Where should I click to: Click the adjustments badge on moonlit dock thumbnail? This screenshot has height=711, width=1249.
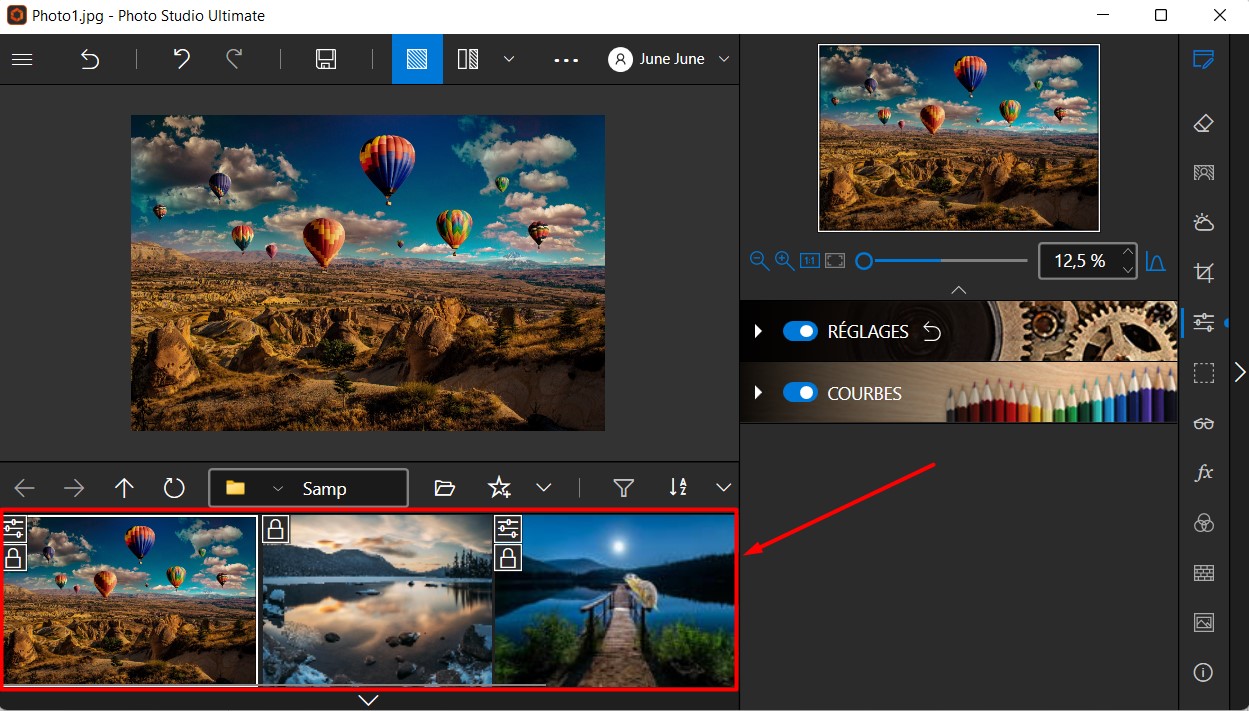[508, 528]
